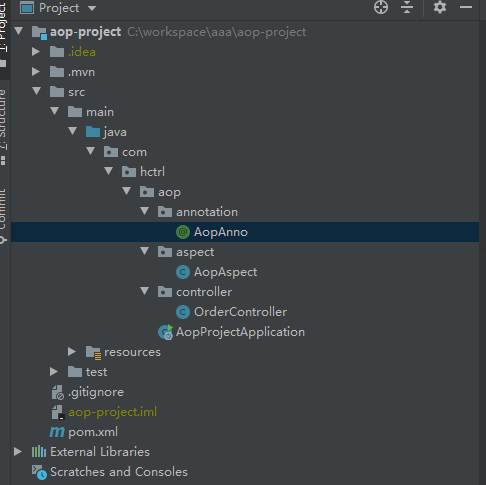
Task: Click the green @ annotation icon of AopAnno
Action: [183, 232]
